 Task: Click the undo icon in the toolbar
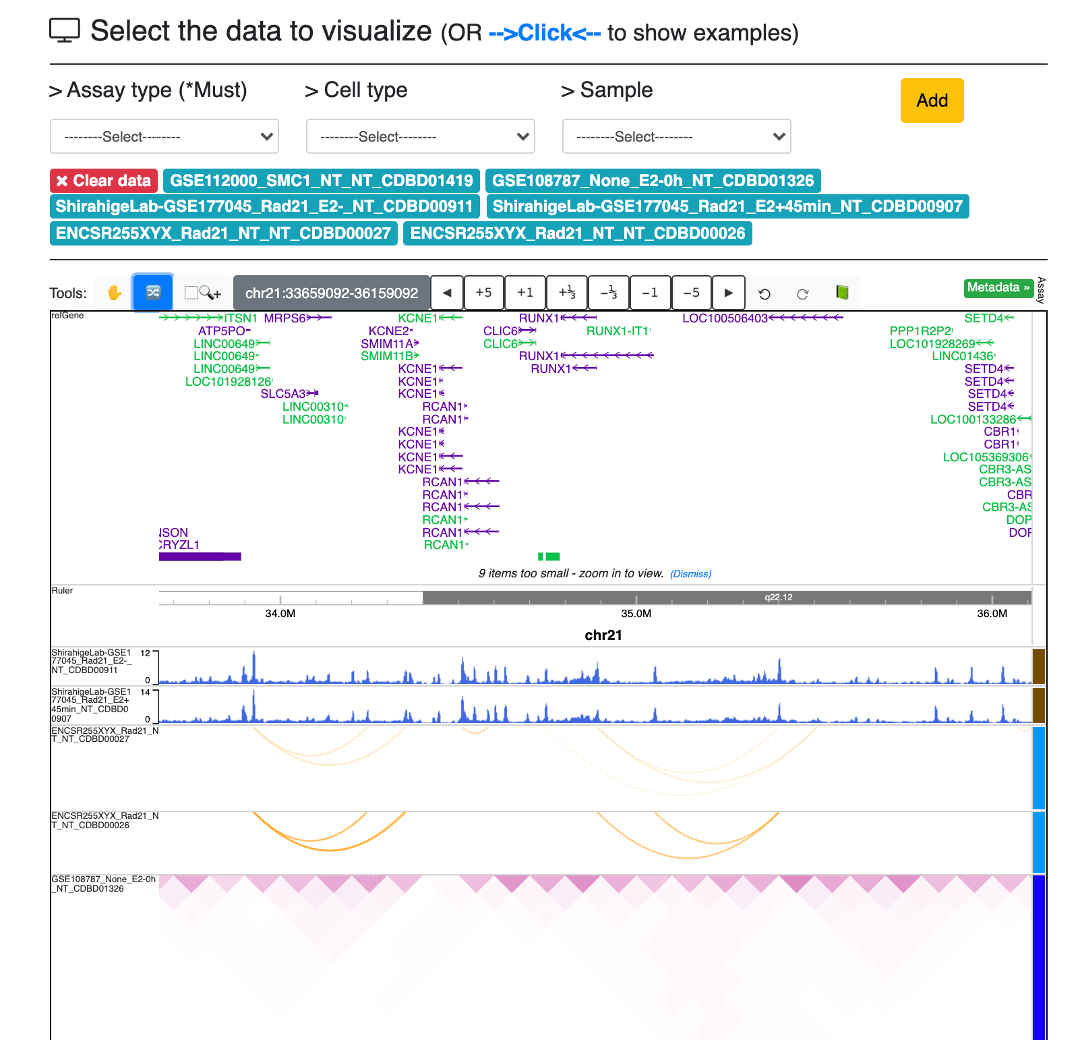pos(765,293)
